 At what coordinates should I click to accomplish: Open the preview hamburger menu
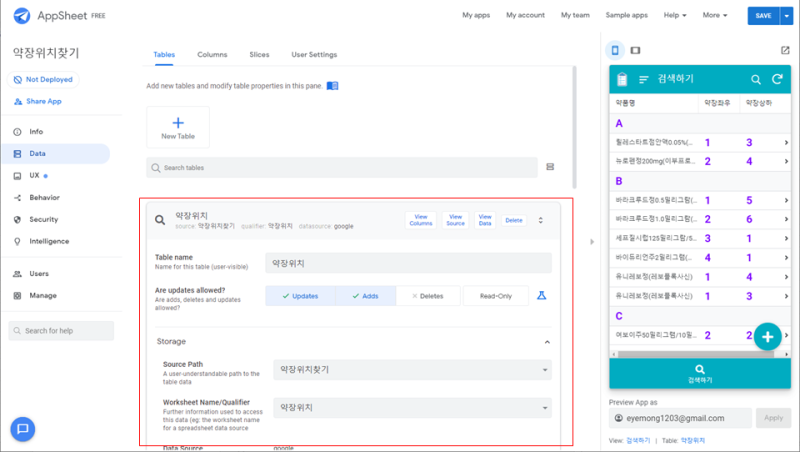click(x=643, y=79)
